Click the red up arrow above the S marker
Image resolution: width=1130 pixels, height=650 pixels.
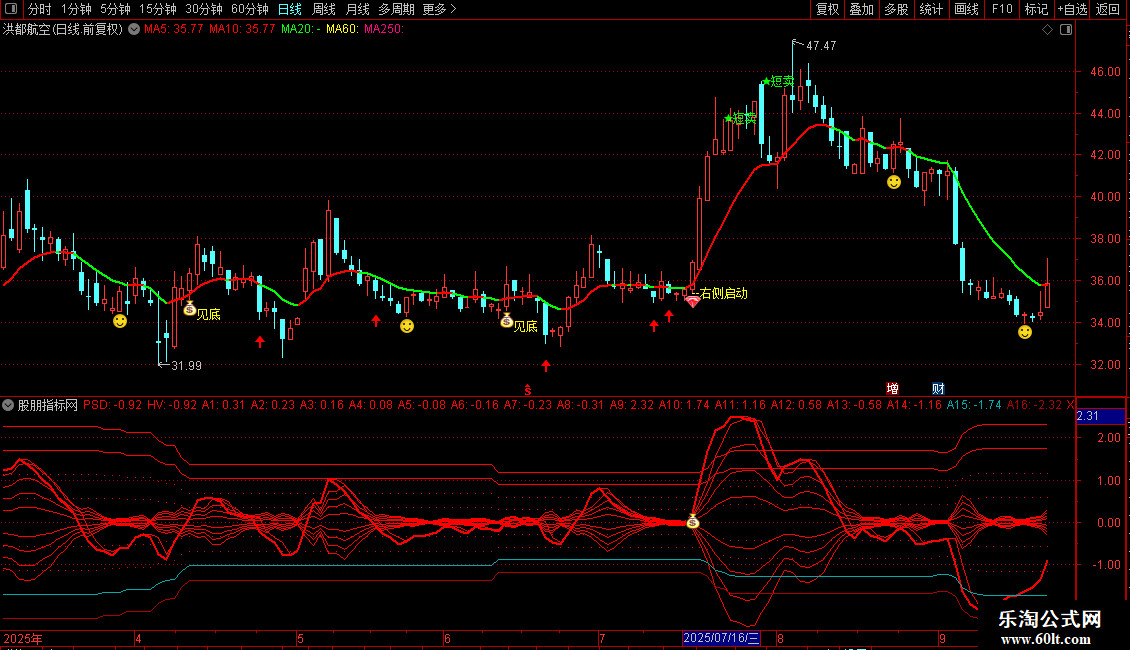[546, 366]
